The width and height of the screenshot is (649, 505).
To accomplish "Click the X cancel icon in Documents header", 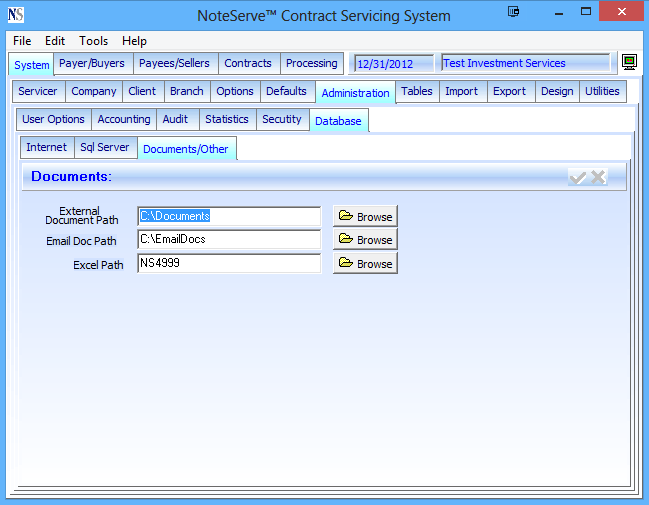I will click(598, 177).
